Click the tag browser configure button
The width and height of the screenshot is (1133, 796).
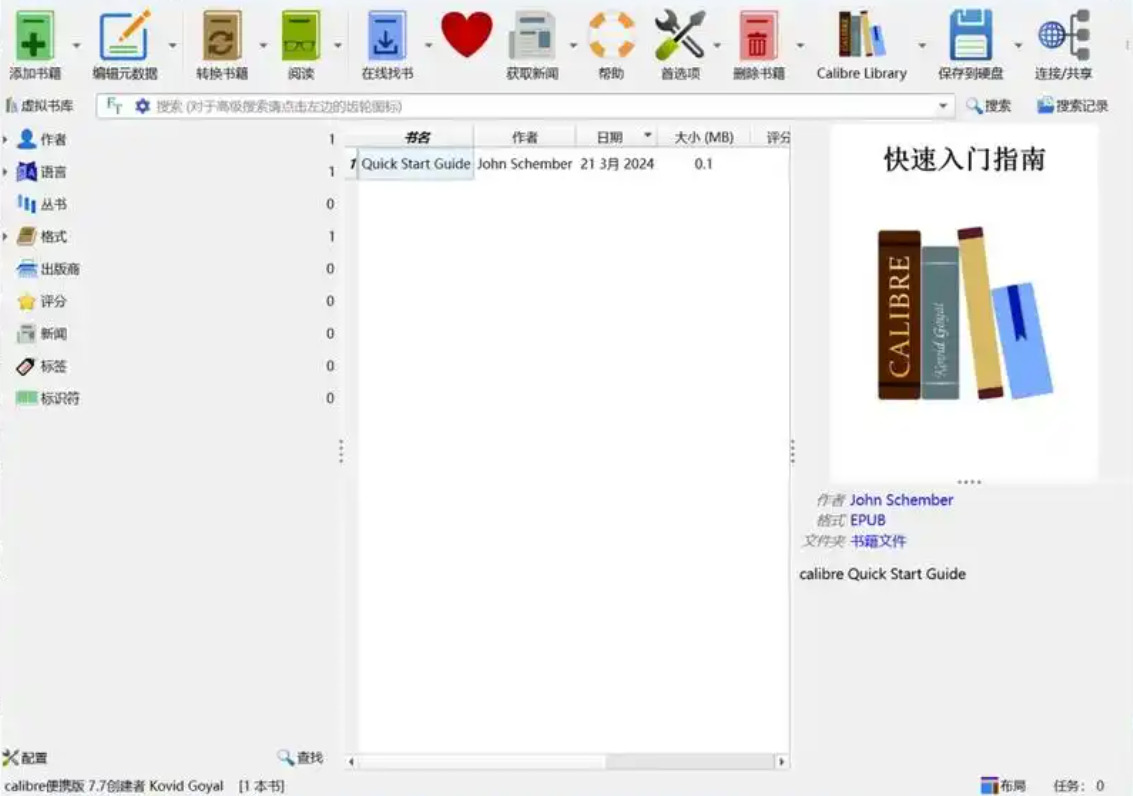(x=25, y=758)
